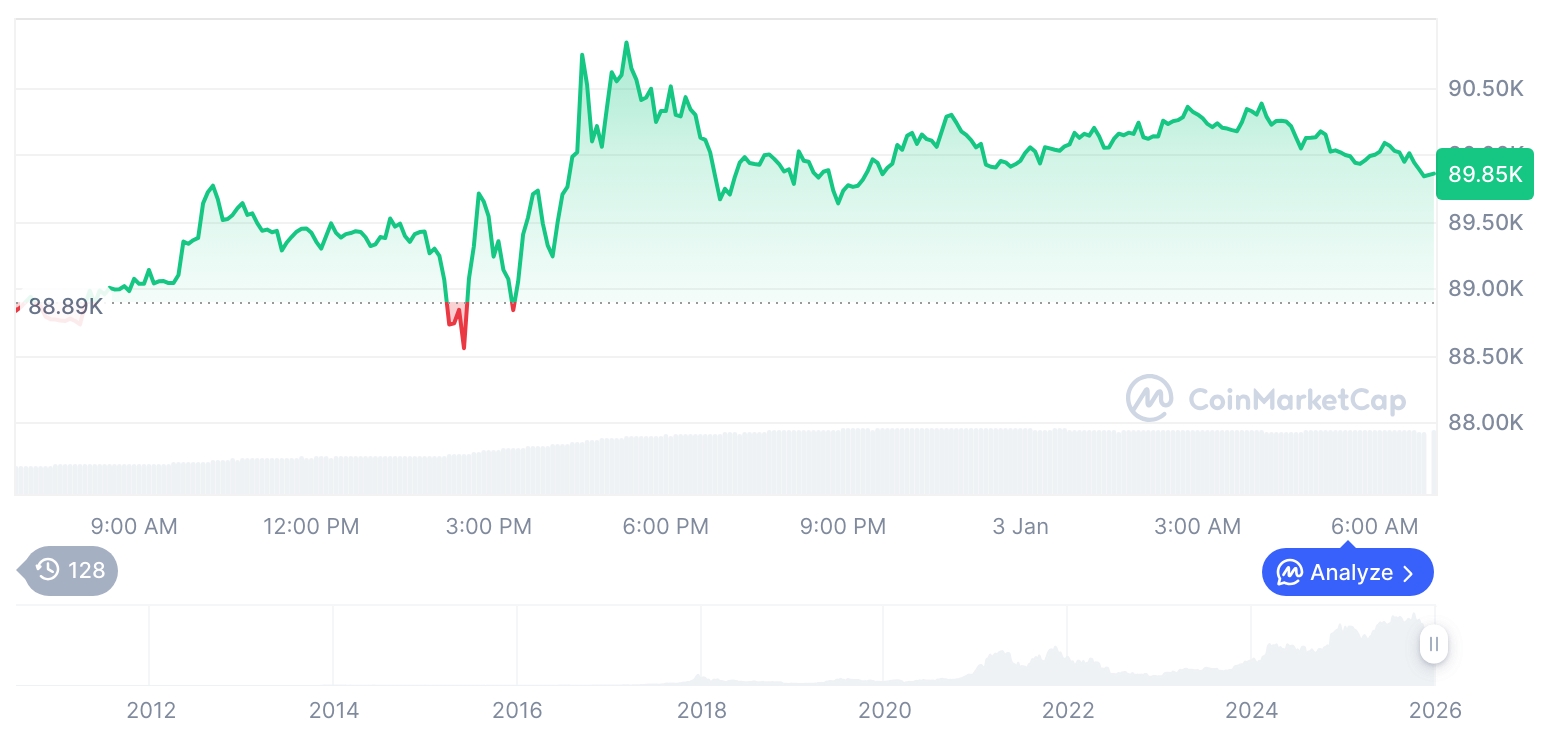Click the 2012 year on the timeline navigator
The image size is (1566, 732).
pyautogui.click(x=151, y=710)
